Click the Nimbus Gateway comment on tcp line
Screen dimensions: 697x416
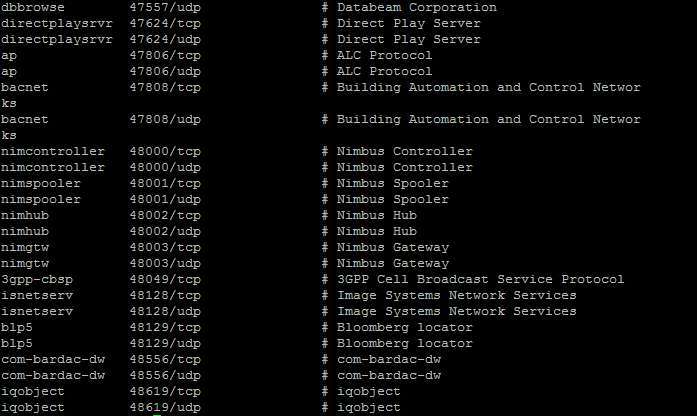tap(393, 248)
